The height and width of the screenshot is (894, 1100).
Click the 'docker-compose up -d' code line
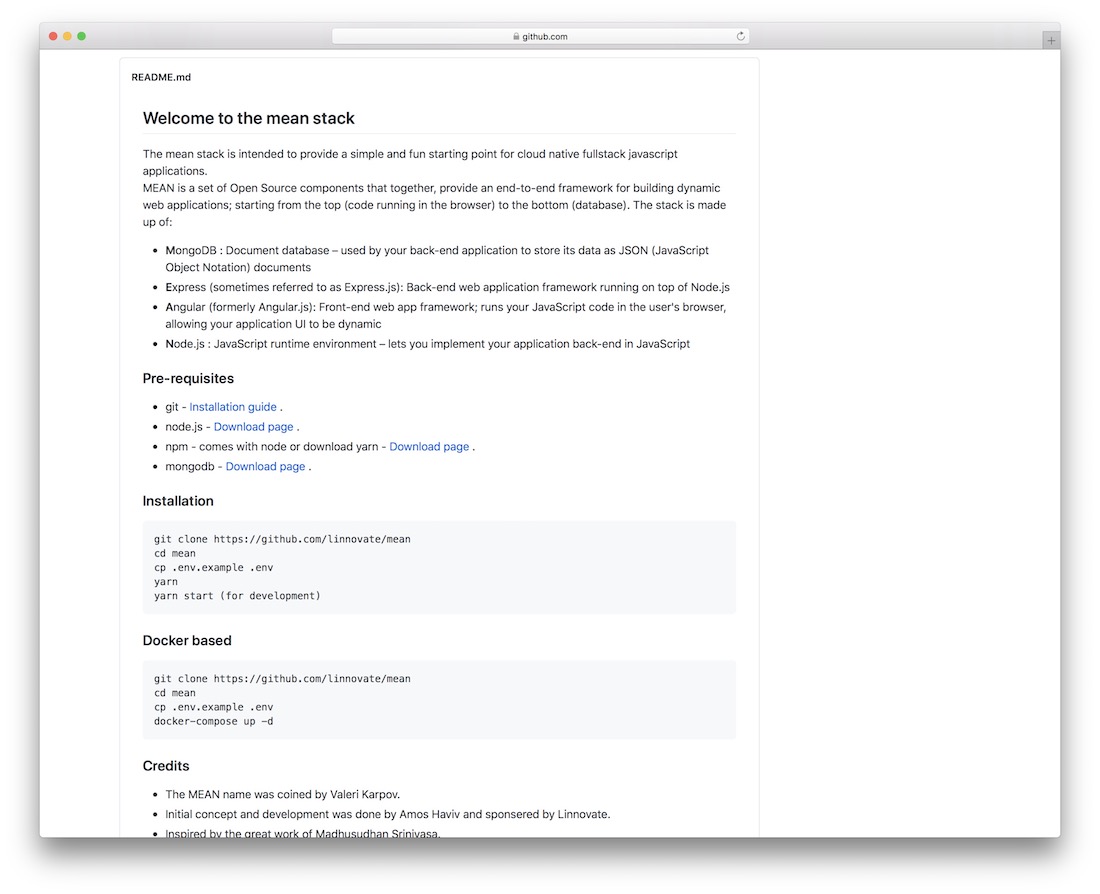[x=214, y=721]
